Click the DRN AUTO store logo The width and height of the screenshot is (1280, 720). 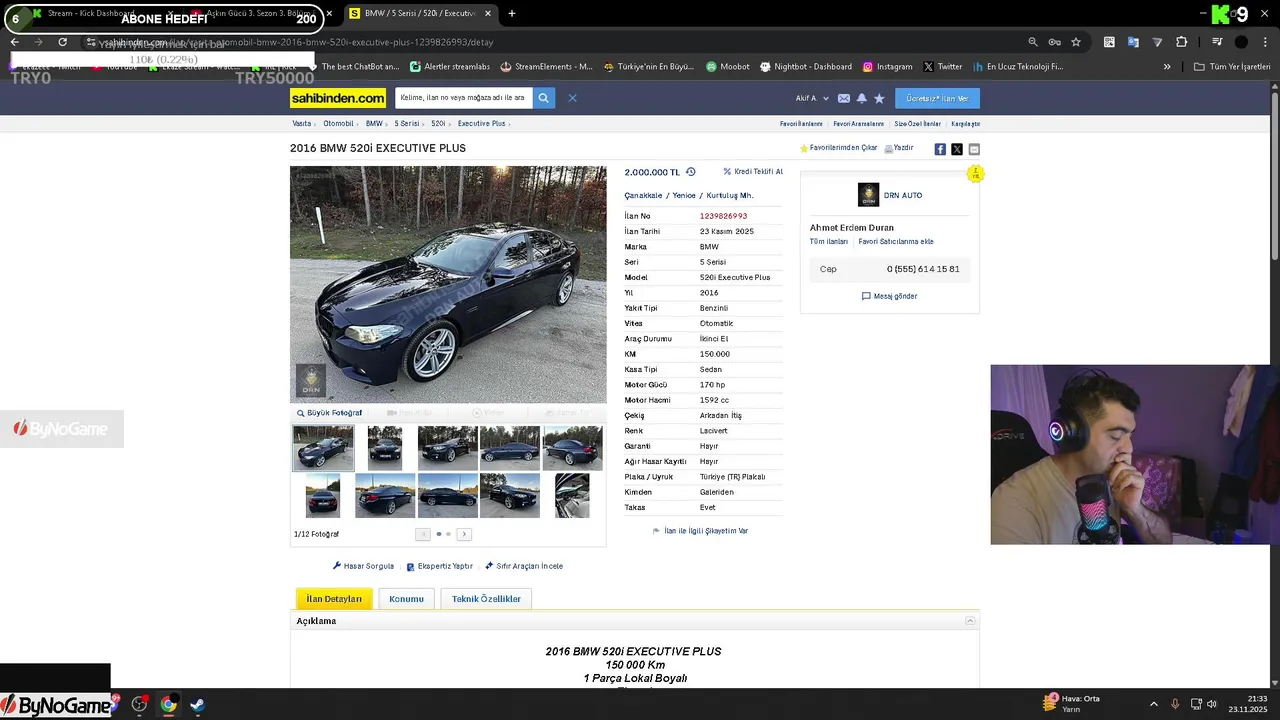[868, 195]
